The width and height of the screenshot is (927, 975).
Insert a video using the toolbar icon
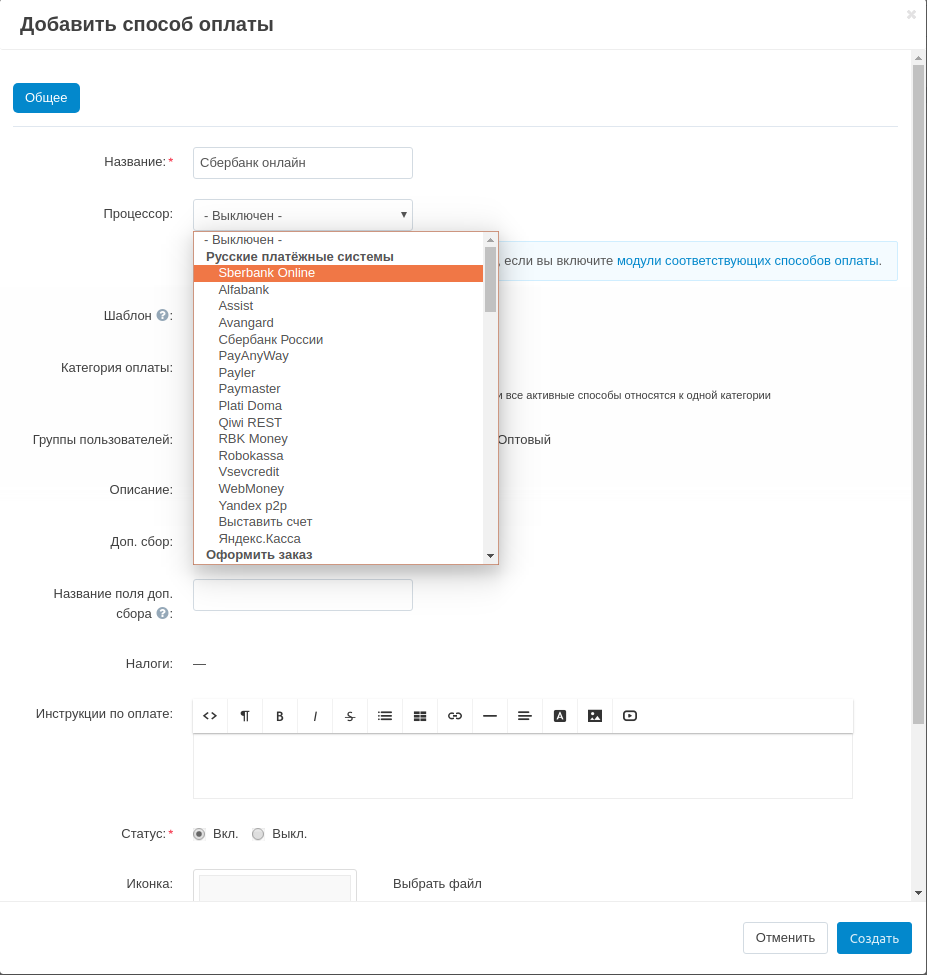tap(630, 716)
